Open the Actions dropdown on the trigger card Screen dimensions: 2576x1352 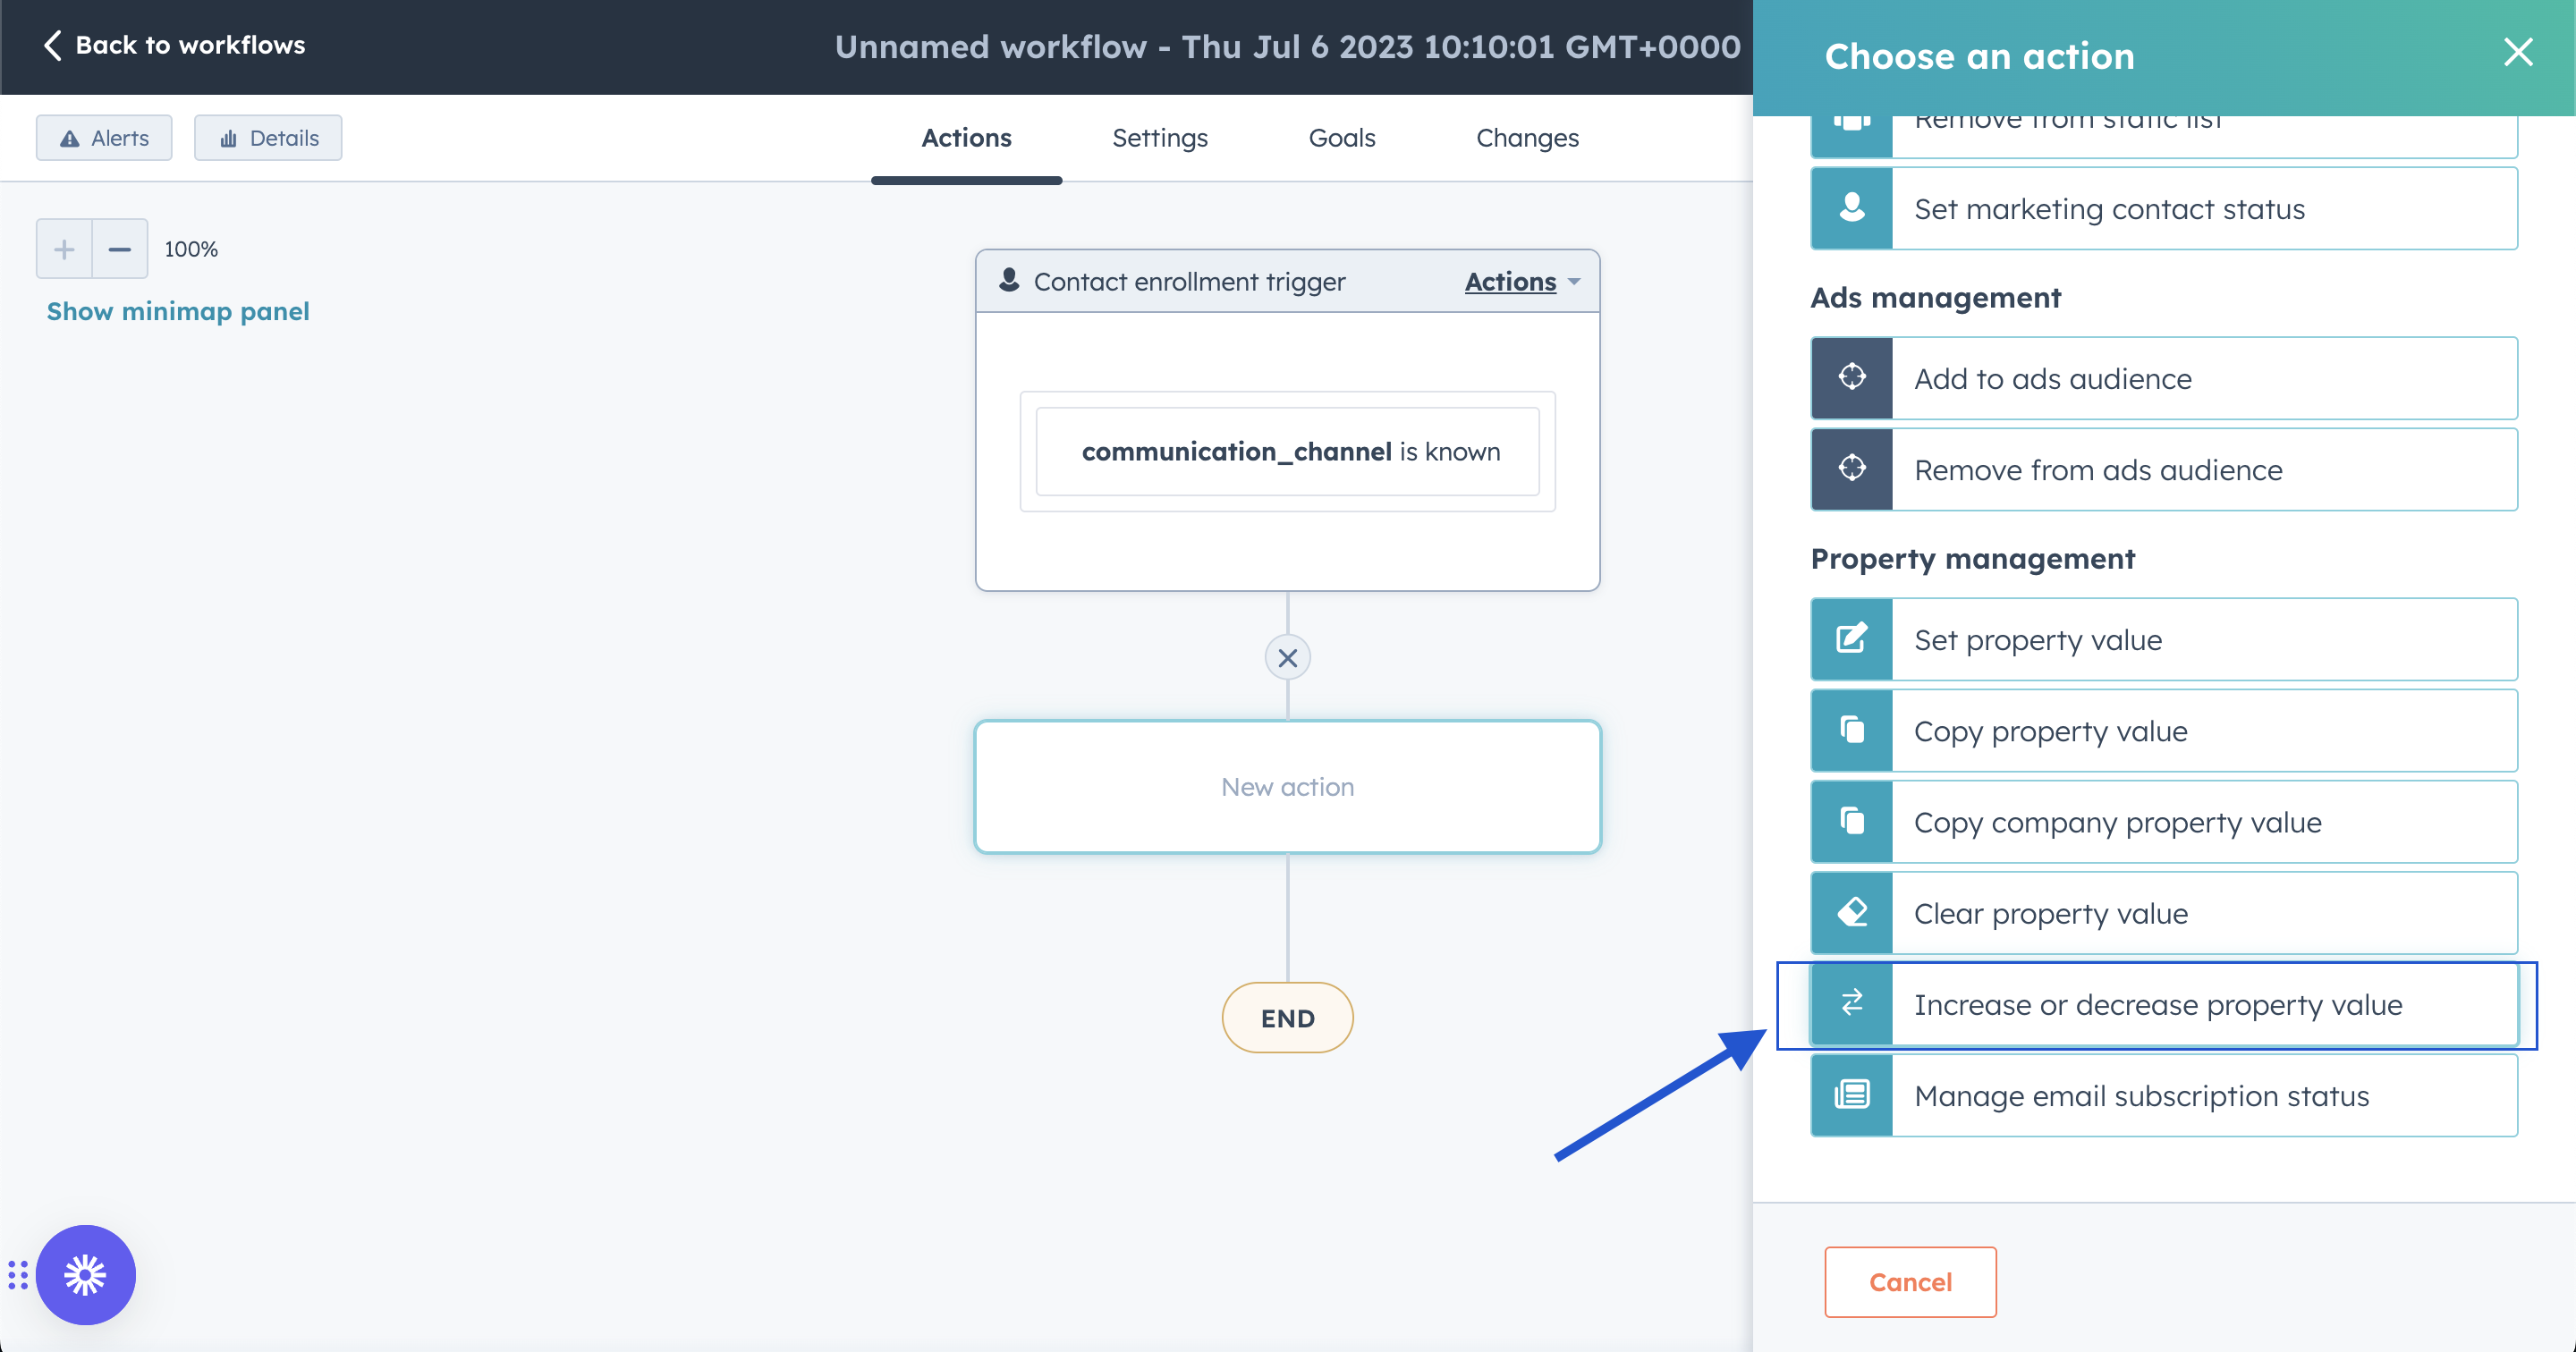(x=1519, y=281)
